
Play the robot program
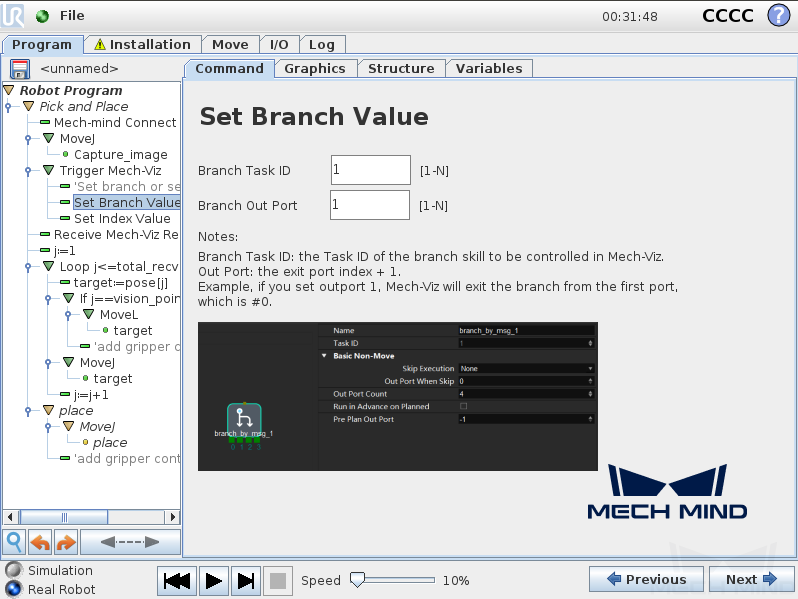(213, 581)
